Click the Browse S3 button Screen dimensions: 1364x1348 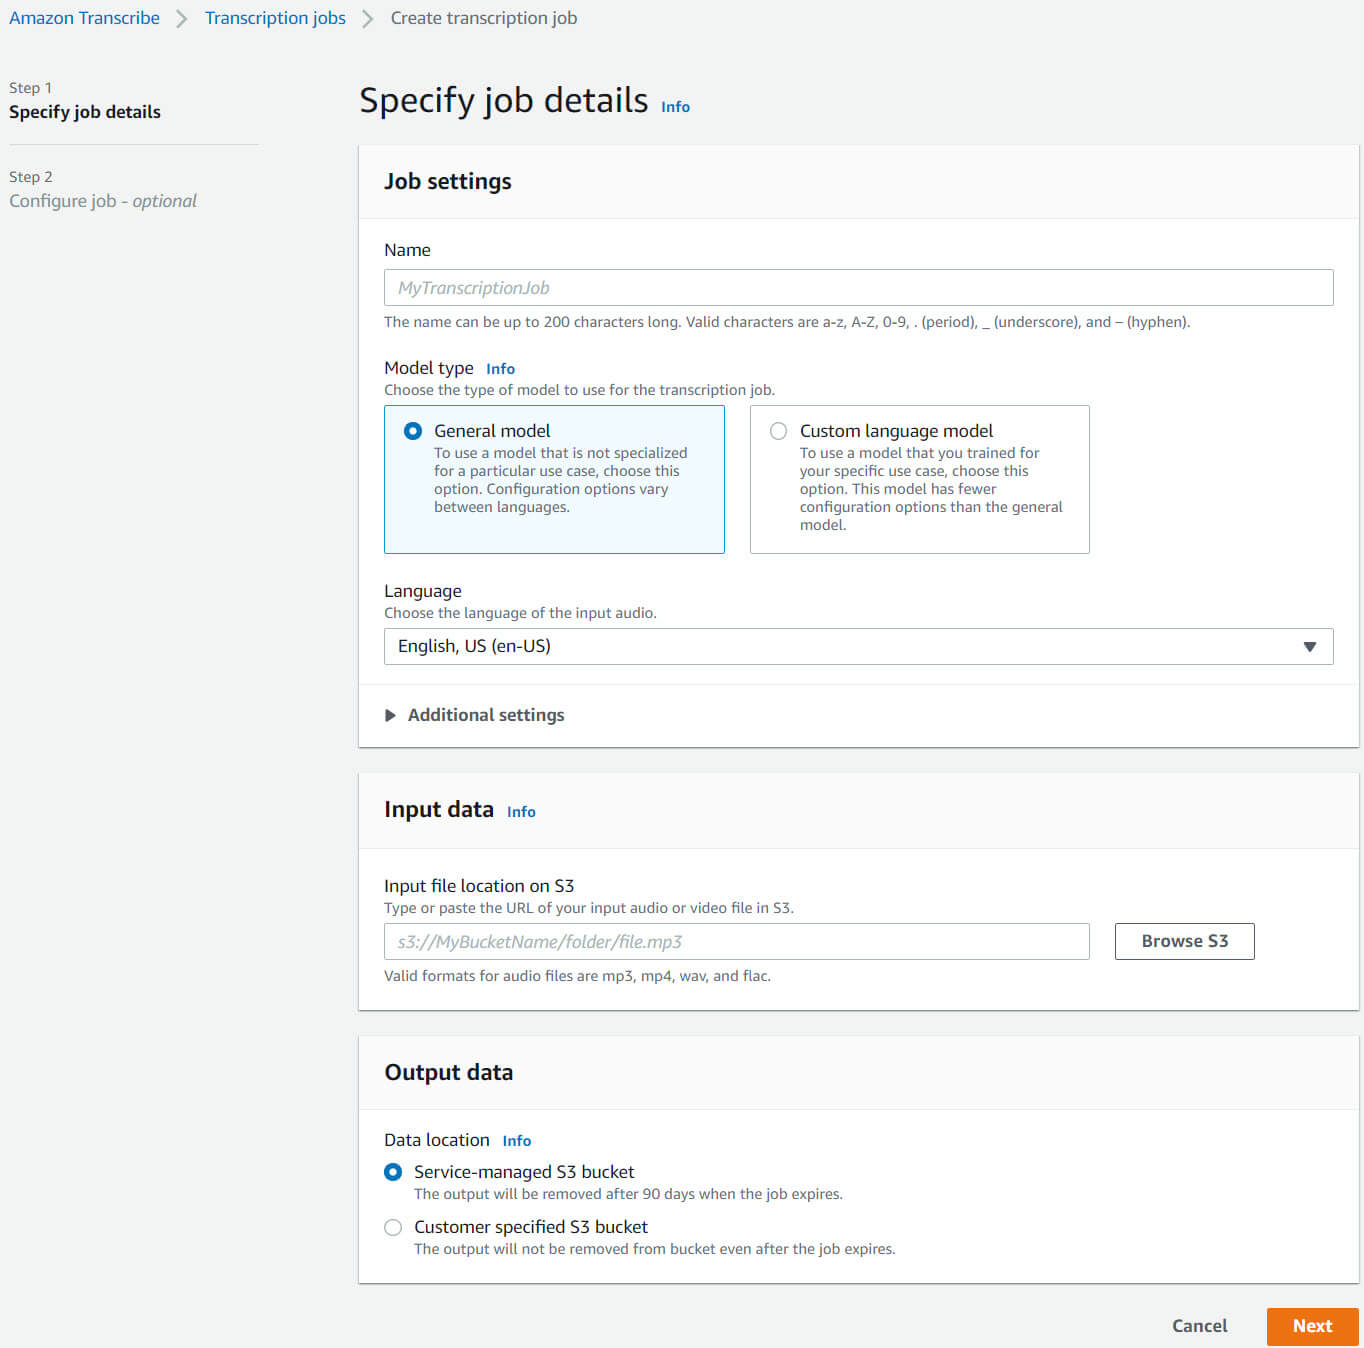(1184, 941)
